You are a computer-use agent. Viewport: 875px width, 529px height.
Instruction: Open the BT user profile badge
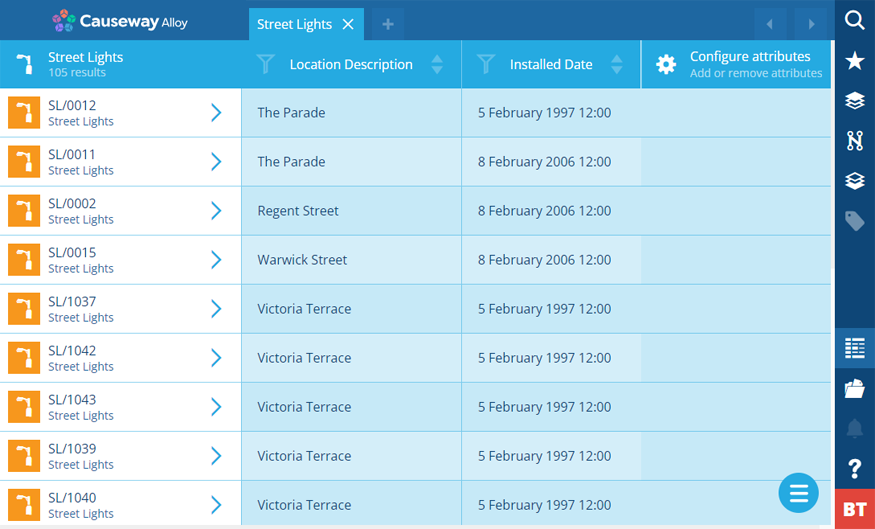tap(854, 509)
